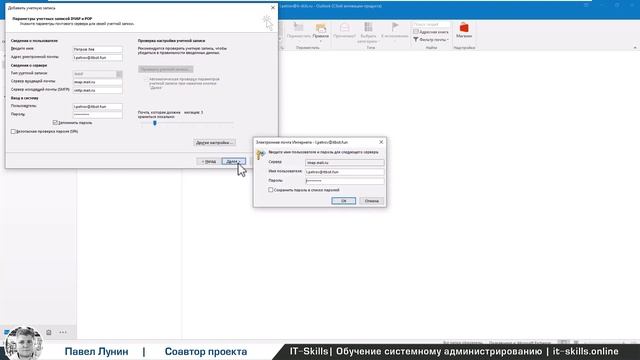Click the mail-to-keep-offline slider handle
Viewport: 640px width, 360px height.
155,123
